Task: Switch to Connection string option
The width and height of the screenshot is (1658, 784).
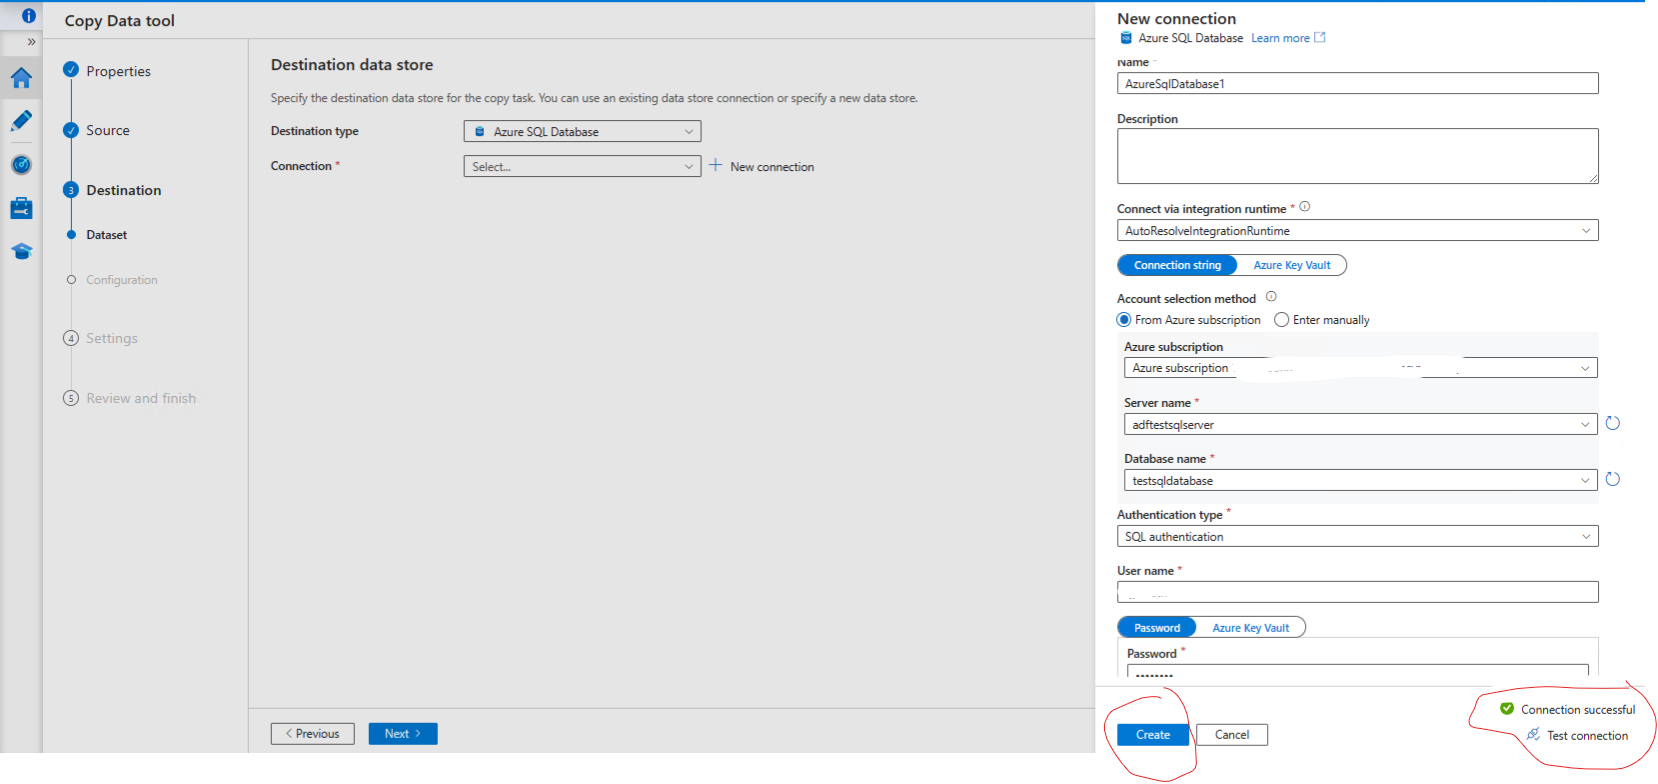Action: tap(1177, 265)
